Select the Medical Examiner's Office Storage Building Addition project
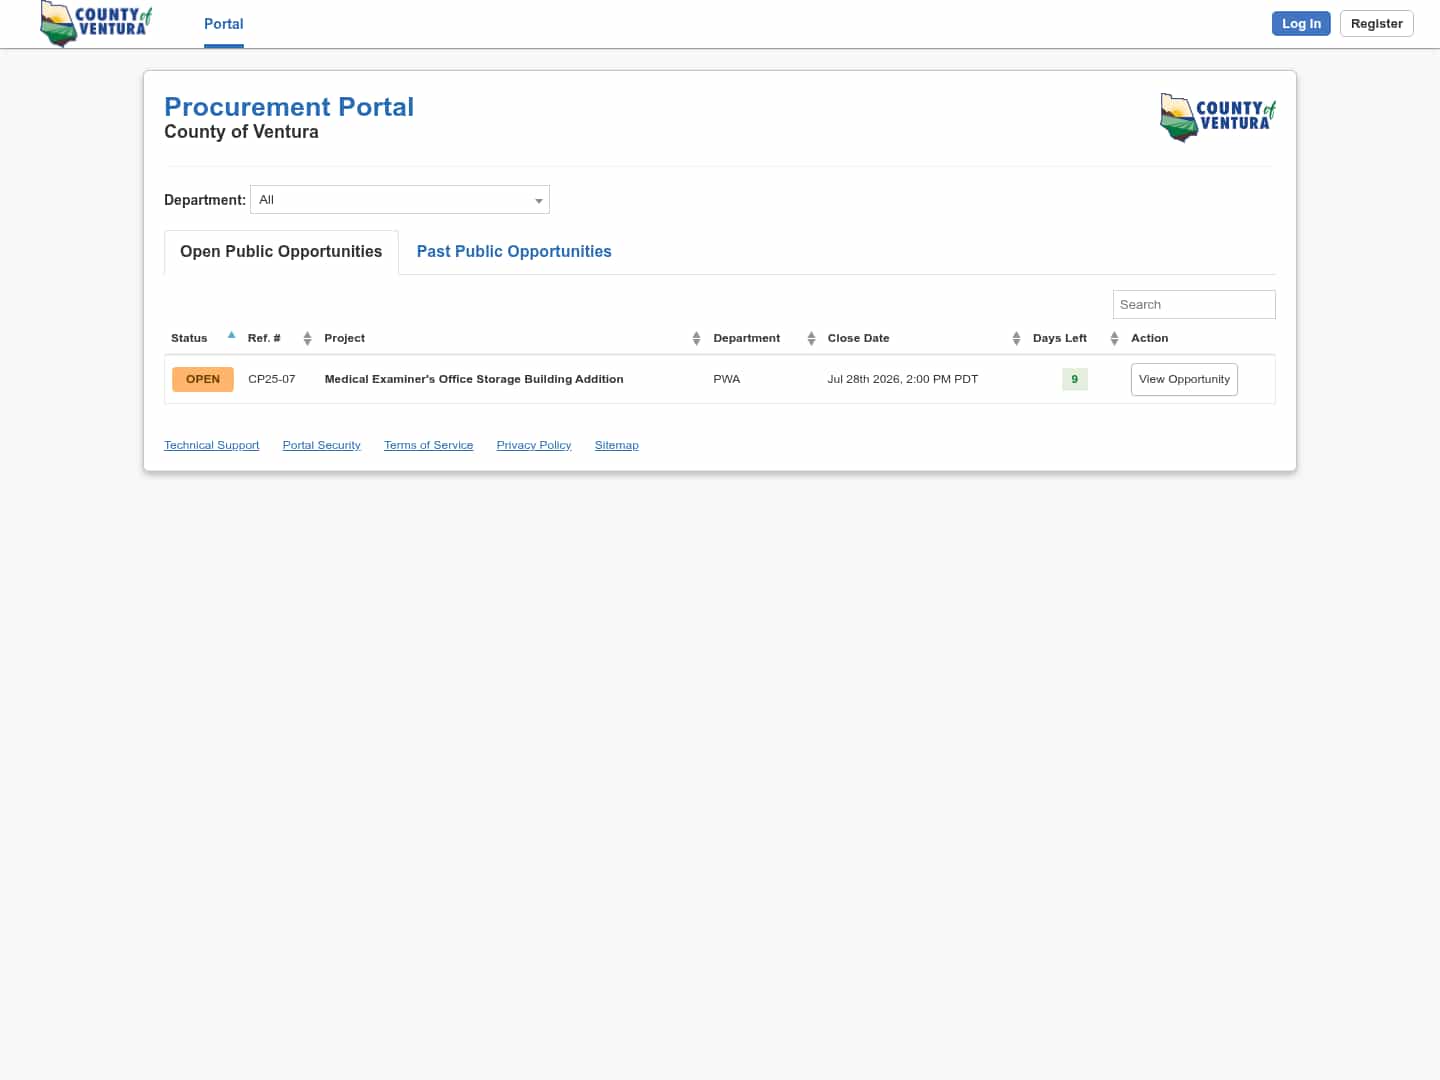The width and height of the screenshot is (1440, 1080). (474, 379)
